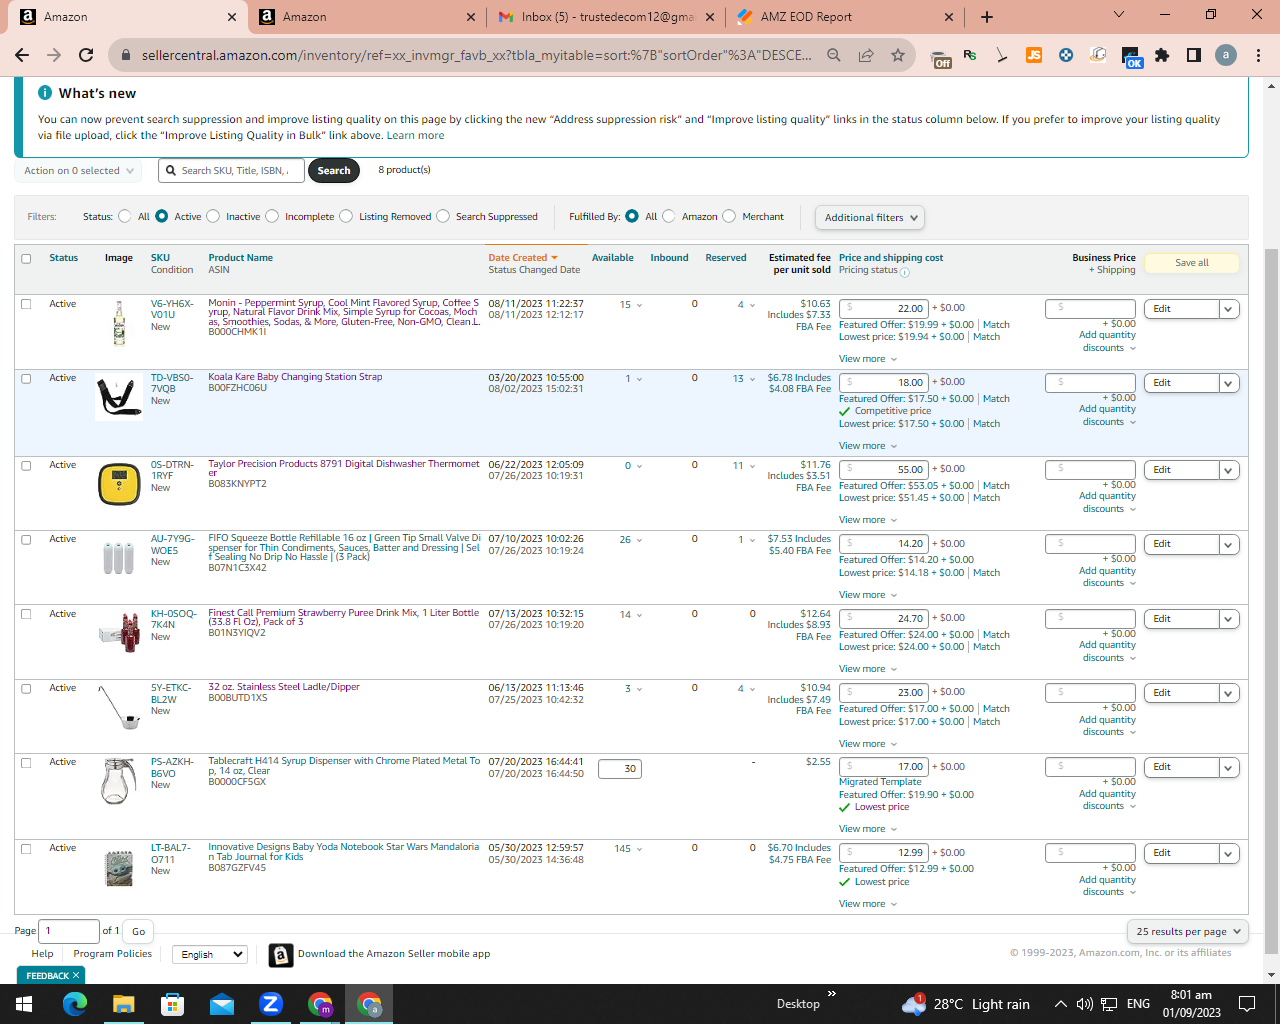Image resolution: width=1280 pixels, height=1024 pixels.
Task: Open the Program Policies link
Action: 112,954
